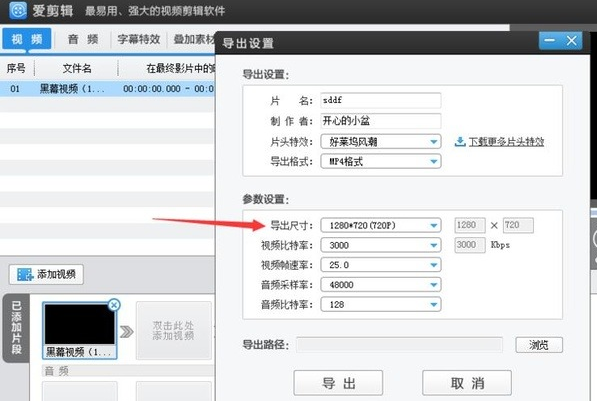Open the 叠加素材 tab

click(x=193, y=39)
